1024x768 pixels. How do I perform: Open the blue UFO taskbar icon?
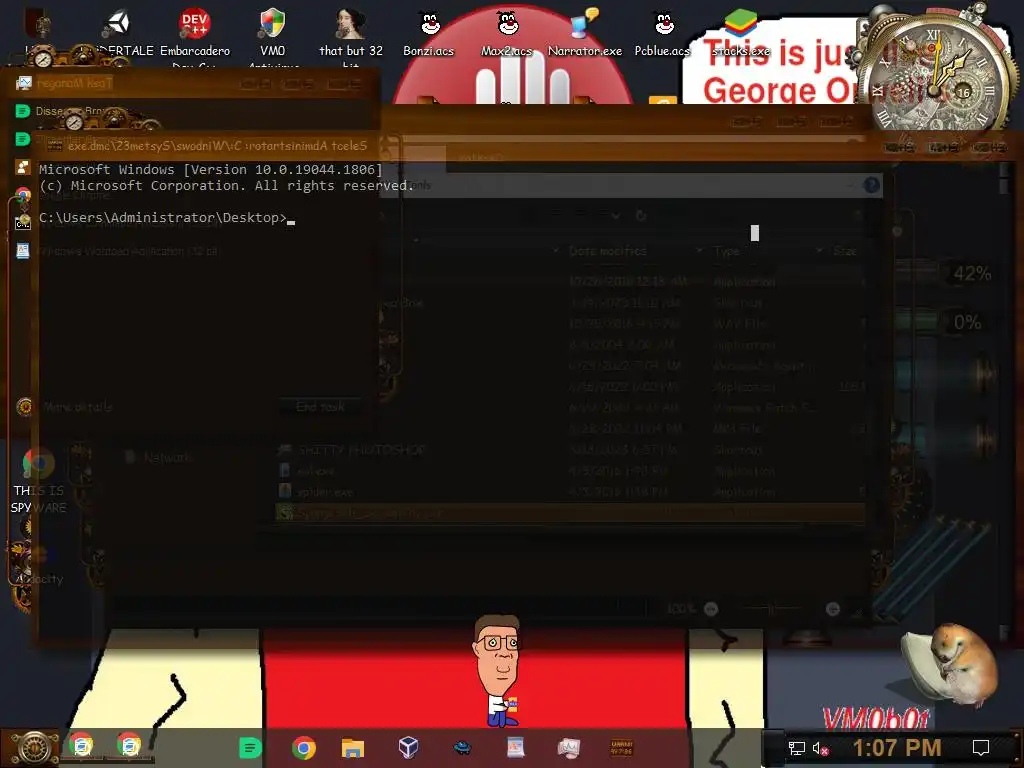click(462, 746)
